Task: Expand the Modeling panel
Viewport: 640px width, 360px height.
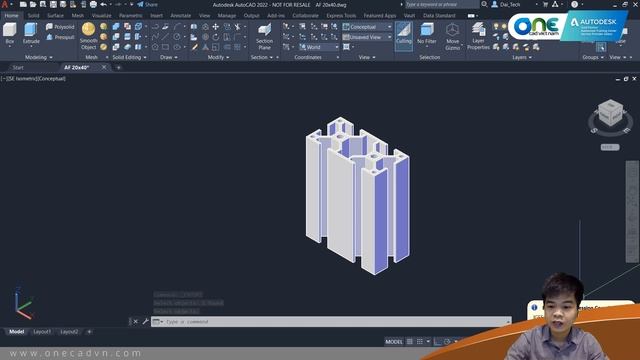Action: click(x=39, y=58)
